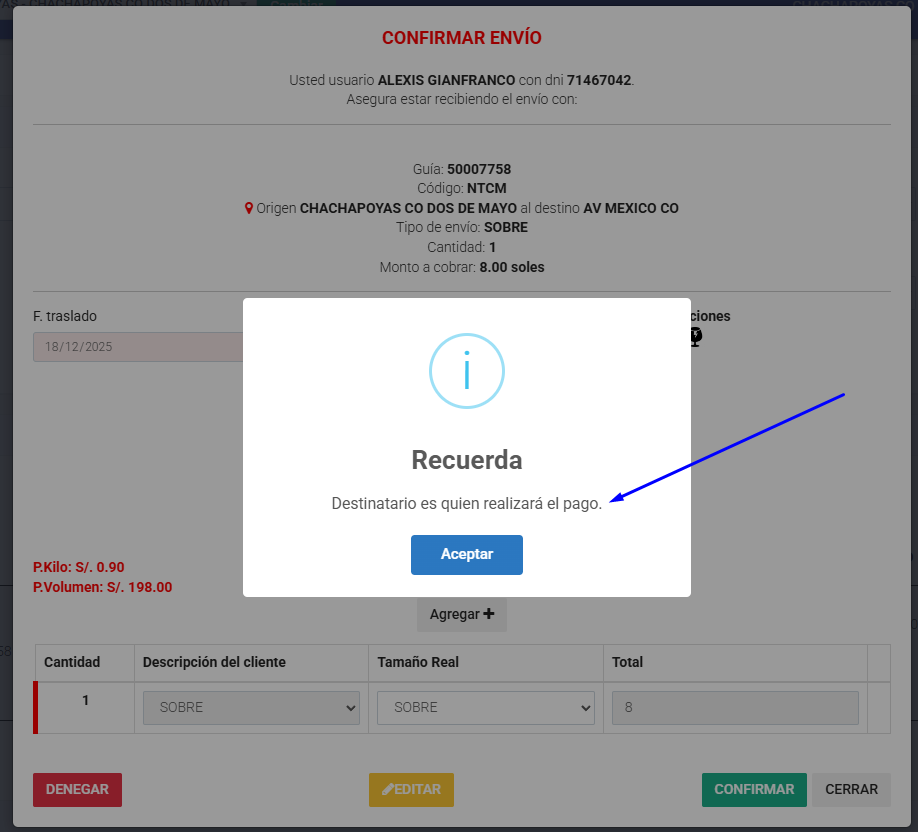Click the 'Destinatario es quien realizará el pago' message

(x=466, y=504)
